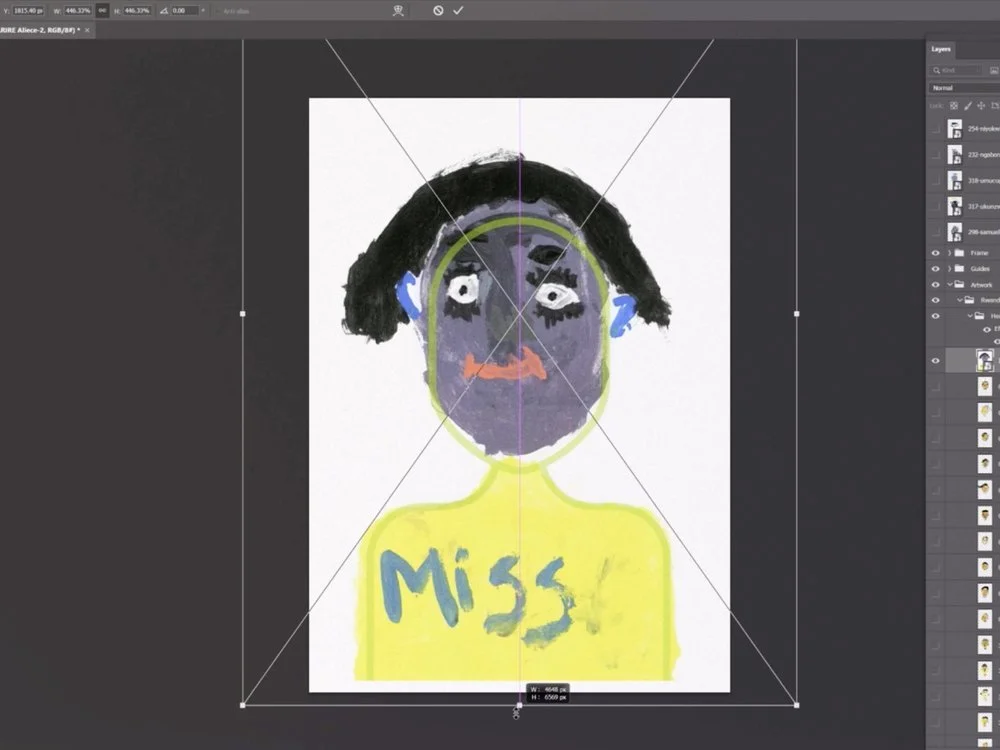Toggle the Anti-alias checkbox
The height and width of the screenshot is (750, 1000).
pos(217,11)
